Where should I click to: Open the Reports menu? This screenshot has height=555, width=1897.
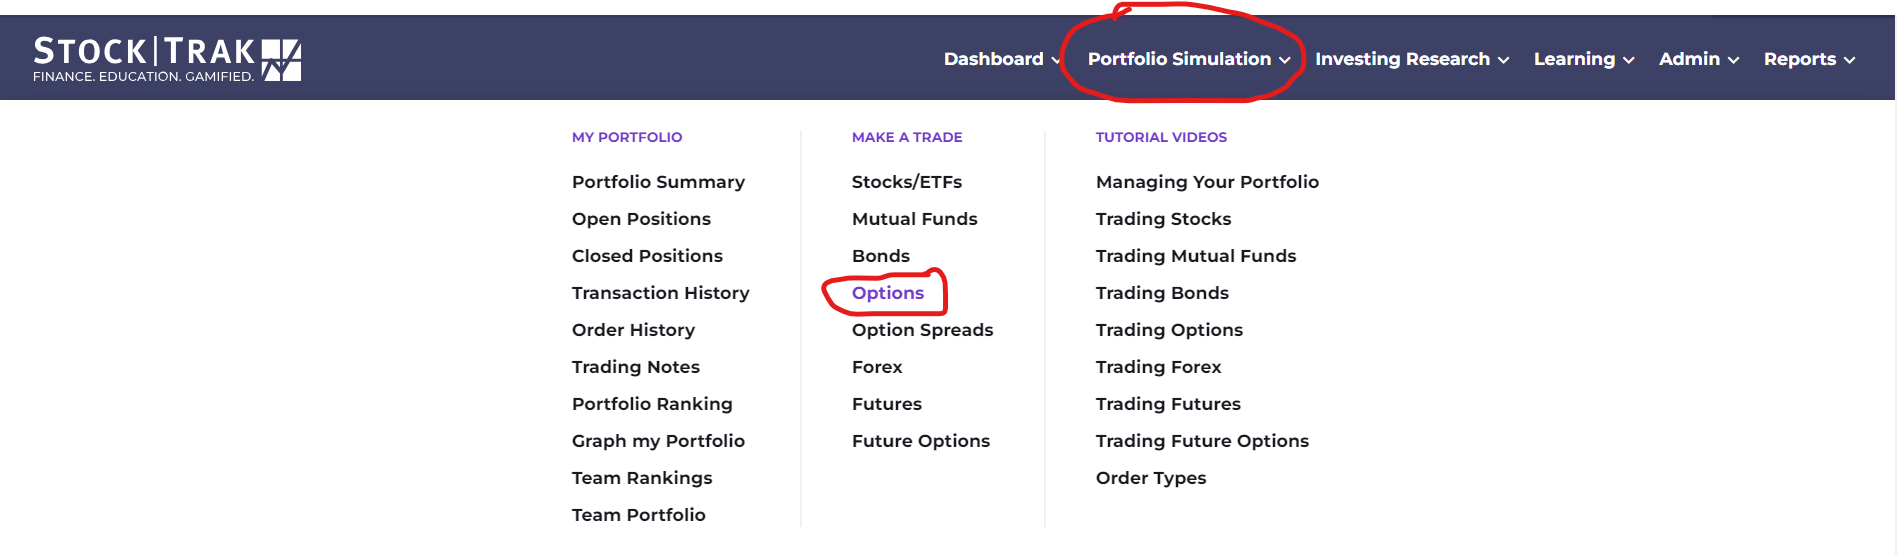1809,59
